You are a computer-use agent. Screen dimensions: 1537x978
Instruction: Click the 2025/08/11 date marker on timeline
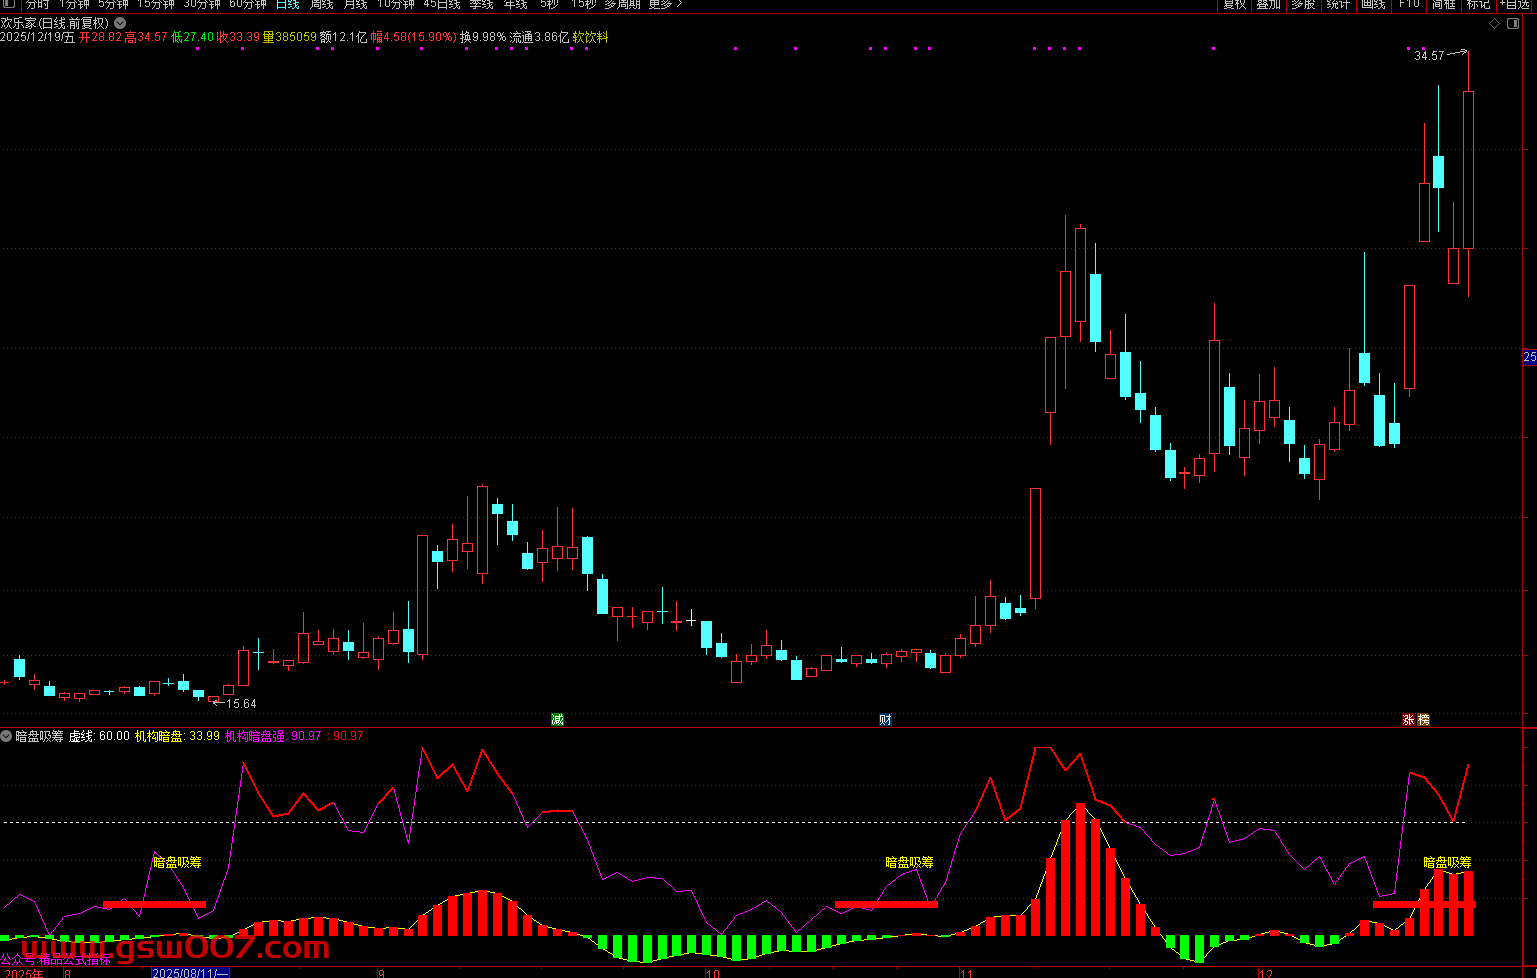coord(190,973)
